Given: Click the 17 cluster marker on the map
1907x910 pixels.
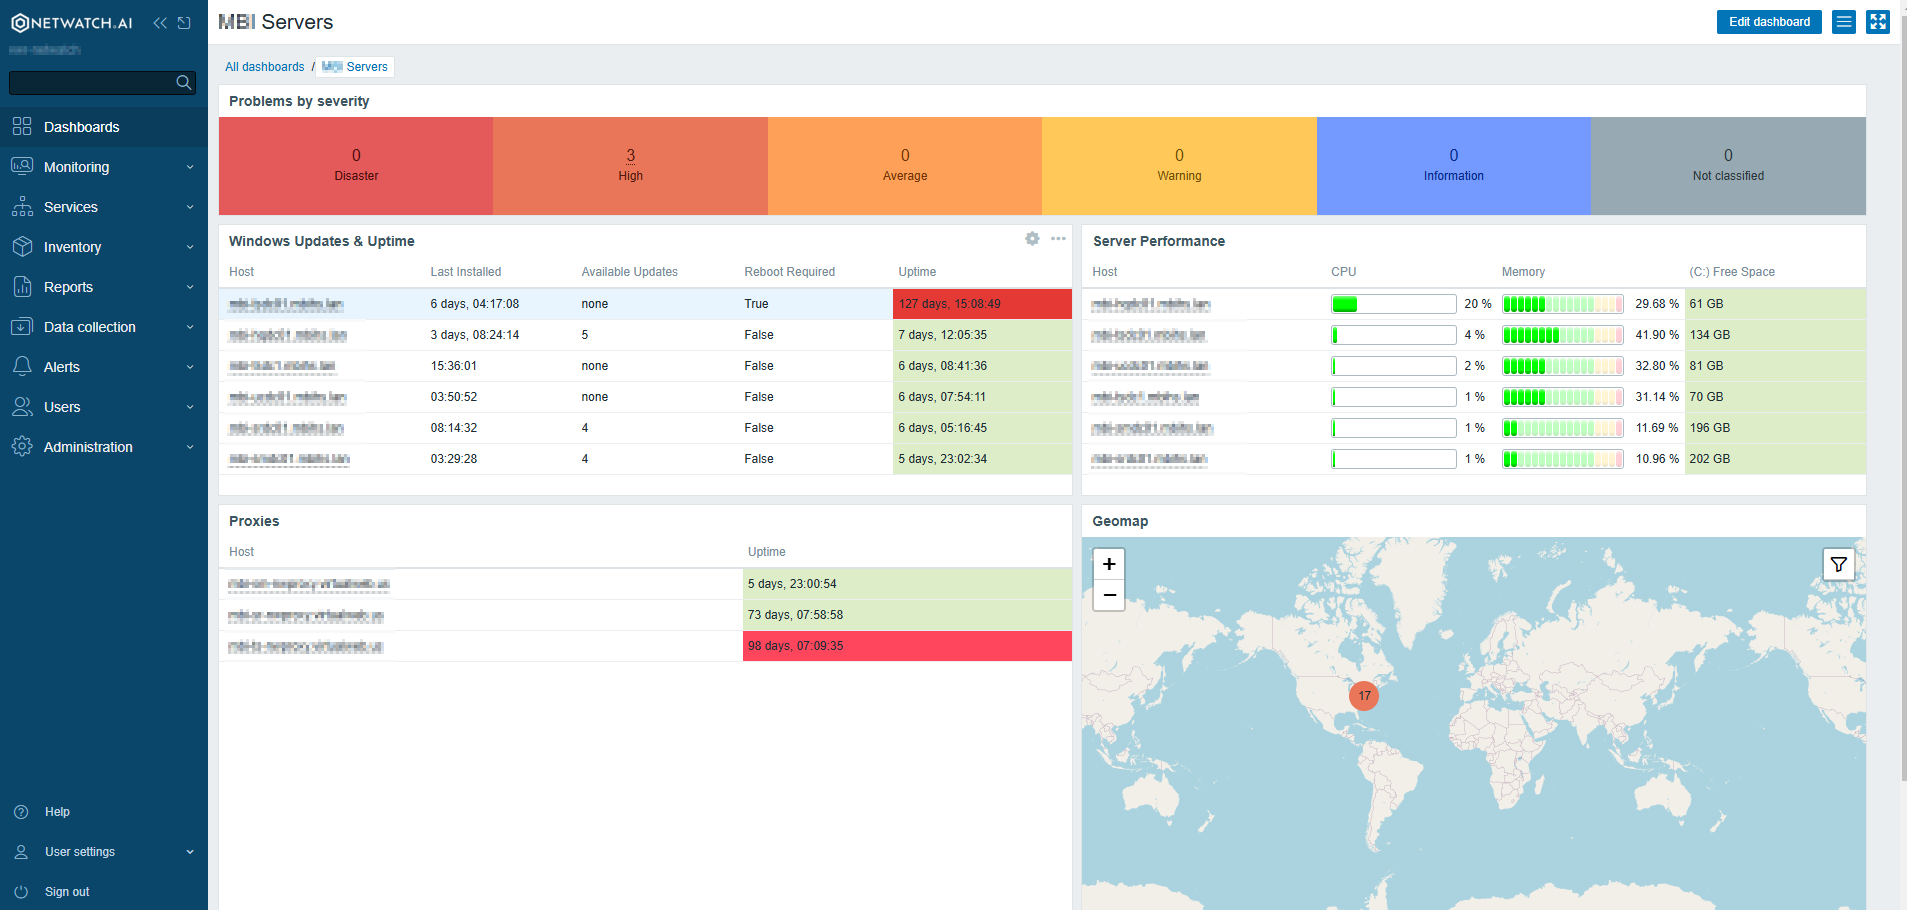Looking at the screenshot, I should (1364, 696).
